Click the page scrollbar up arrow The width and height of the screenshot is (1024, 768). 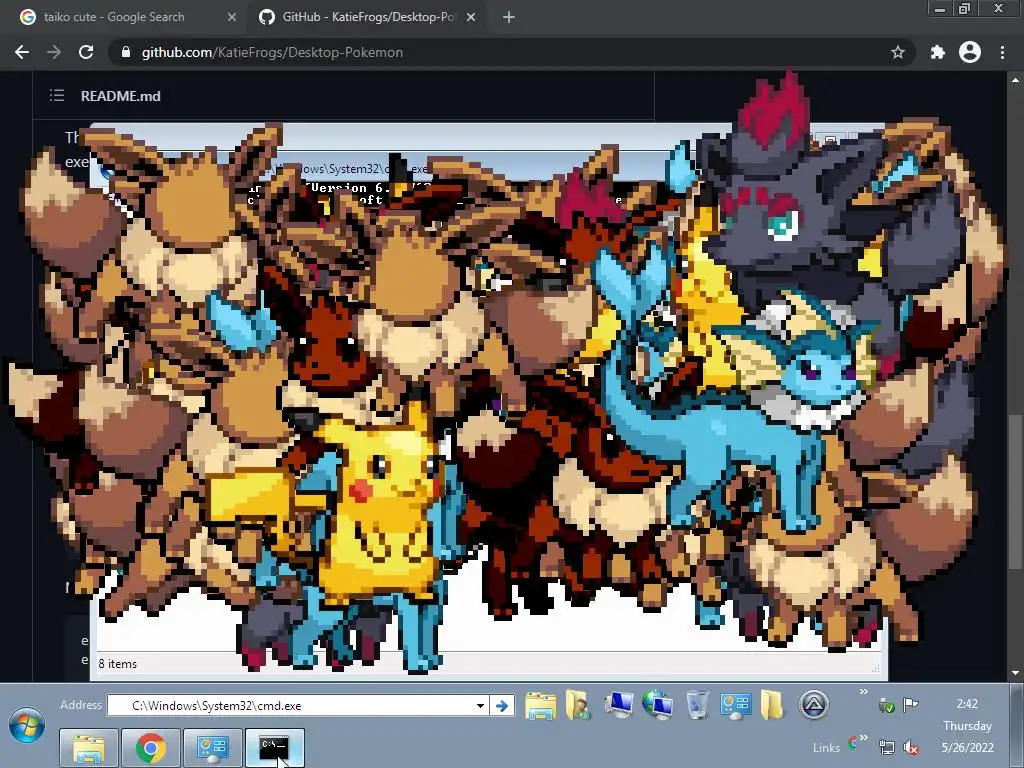1016,80
